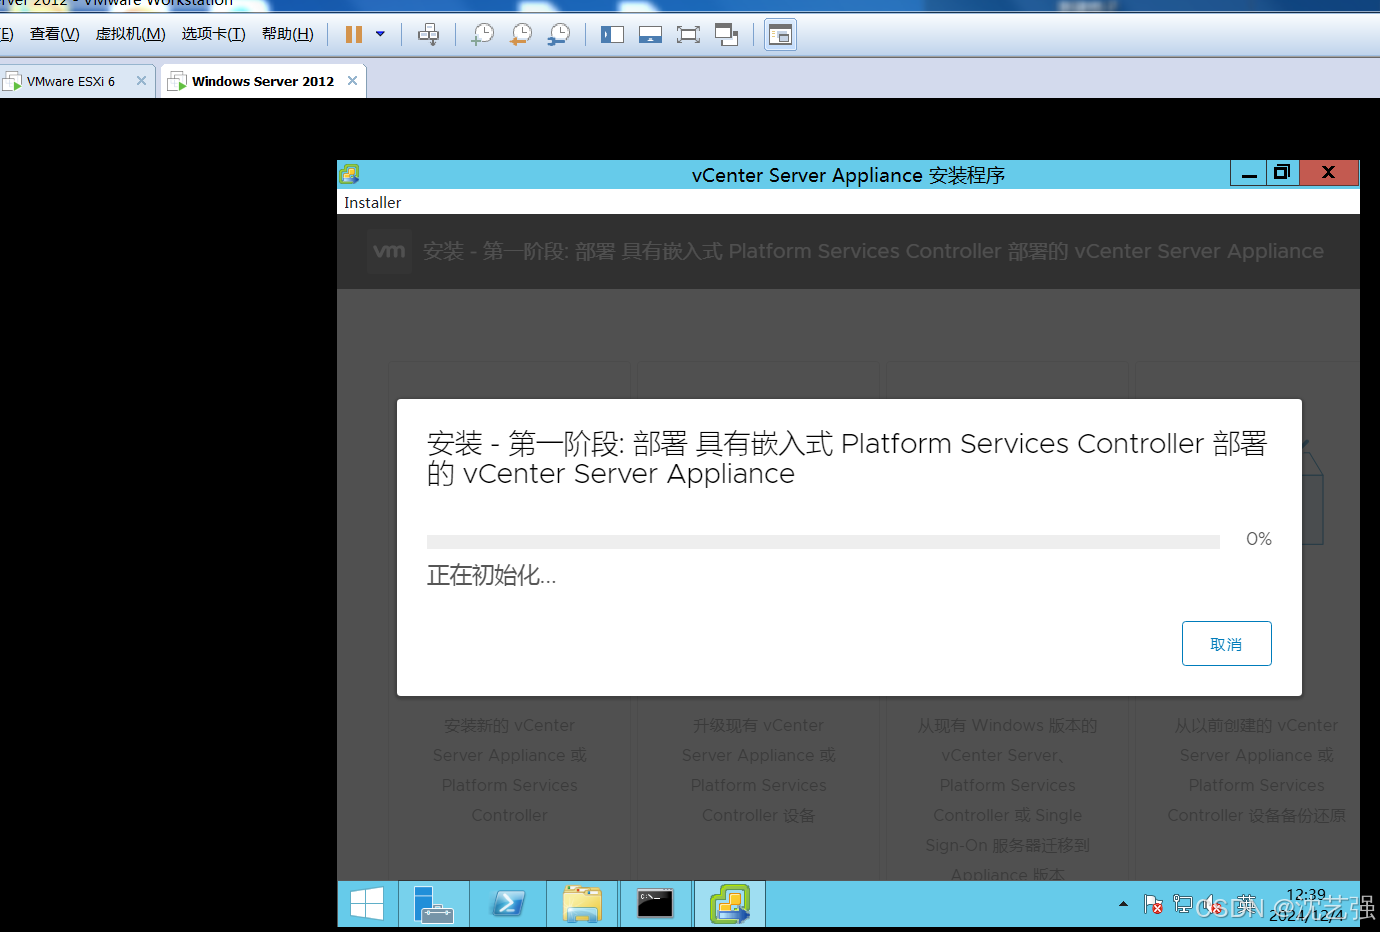The height and width of the screenshot is (932, 1380).
Task: Close the Windows Server 2012 tab
Action: click(352, 81)
